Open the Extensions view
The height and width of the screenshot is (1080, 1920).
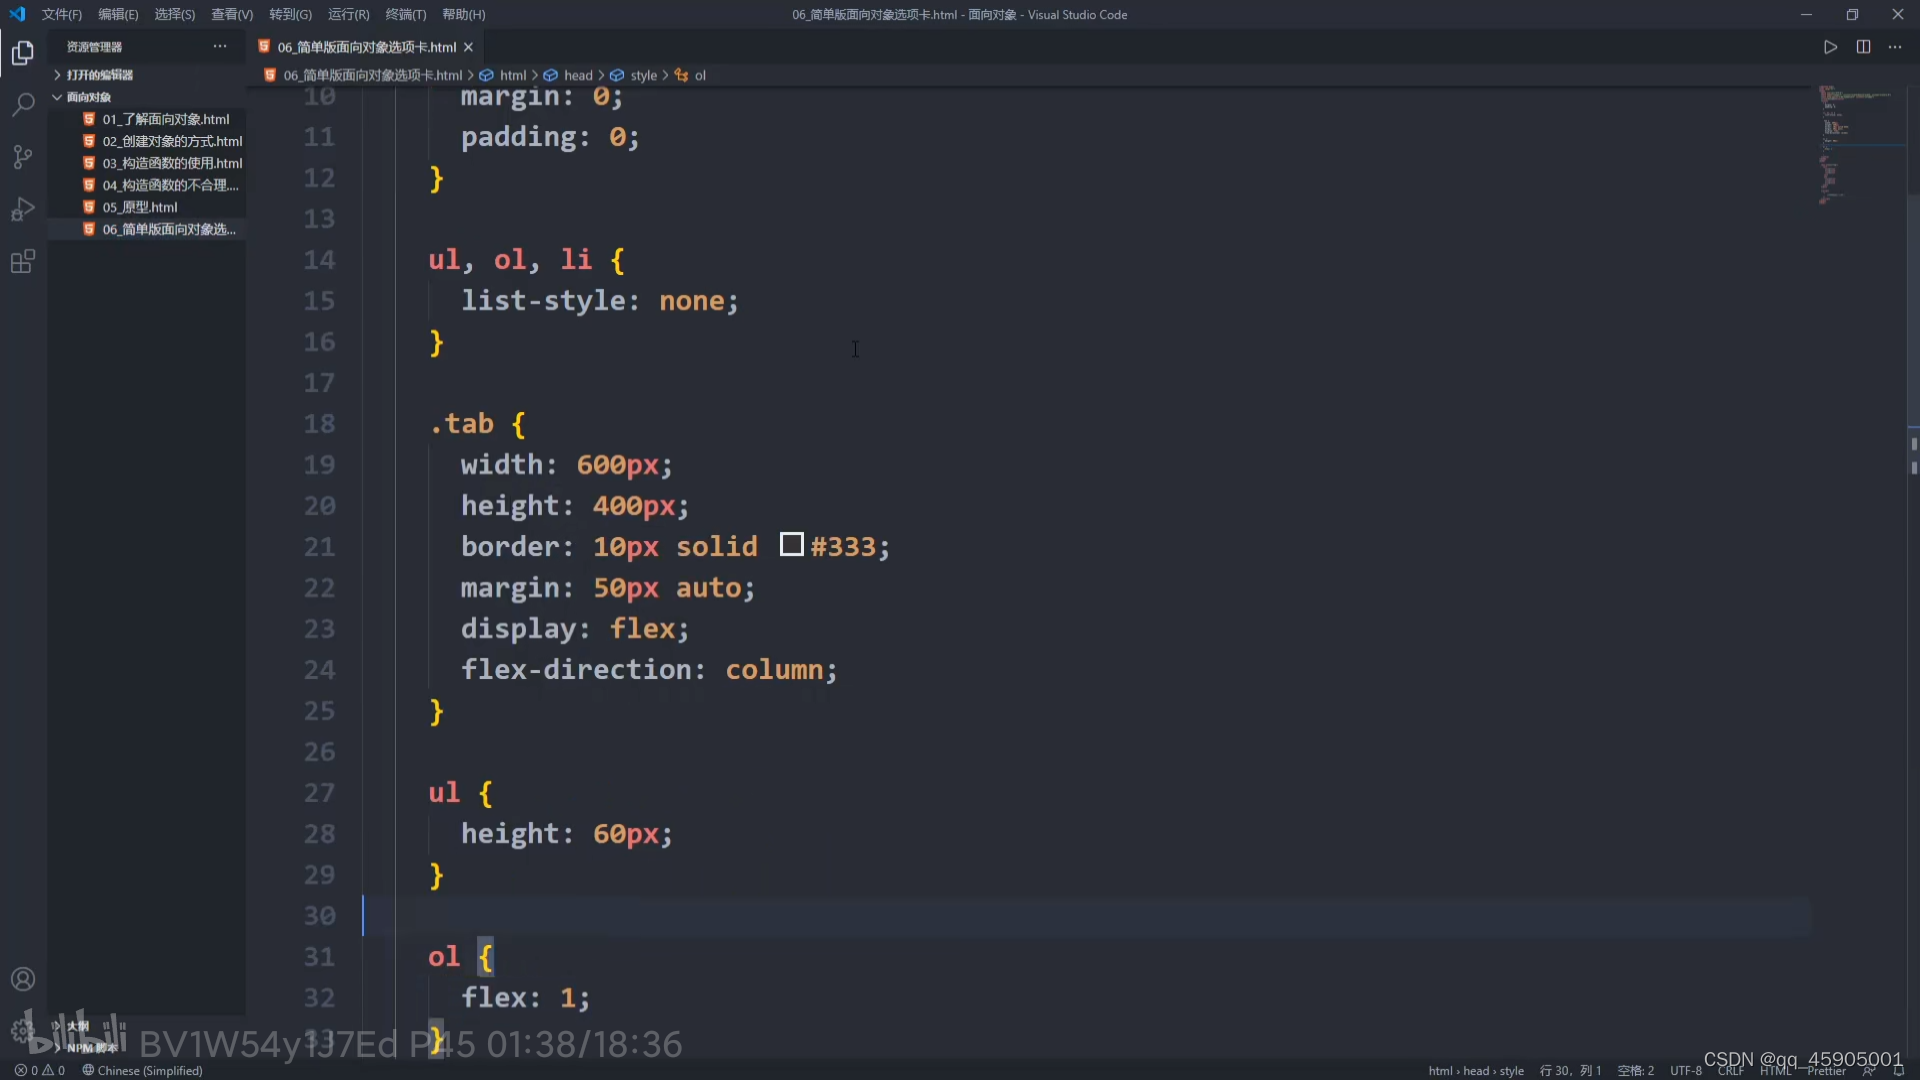(22, 262)
